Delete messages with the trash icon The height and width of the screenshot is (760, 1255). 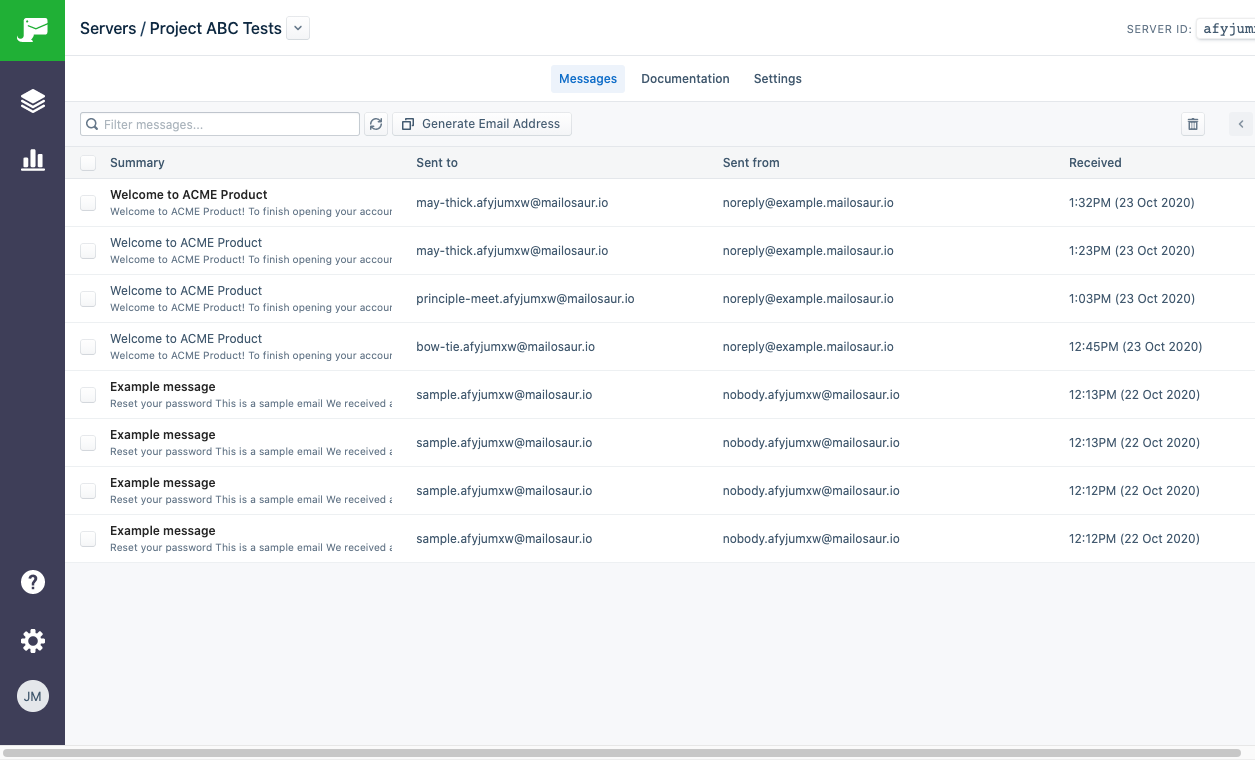[x=1192, y=124]
